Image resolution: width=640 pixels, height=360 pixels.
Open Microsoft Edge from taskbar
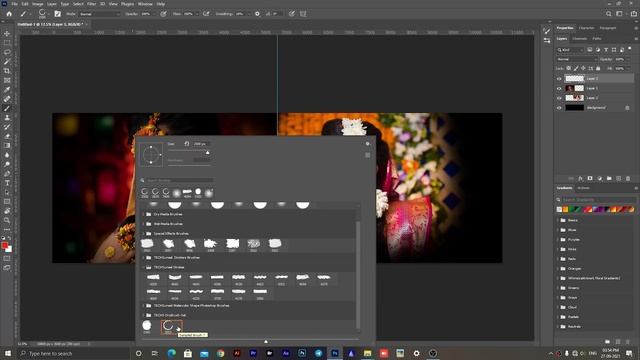click(x=171, y=353)
